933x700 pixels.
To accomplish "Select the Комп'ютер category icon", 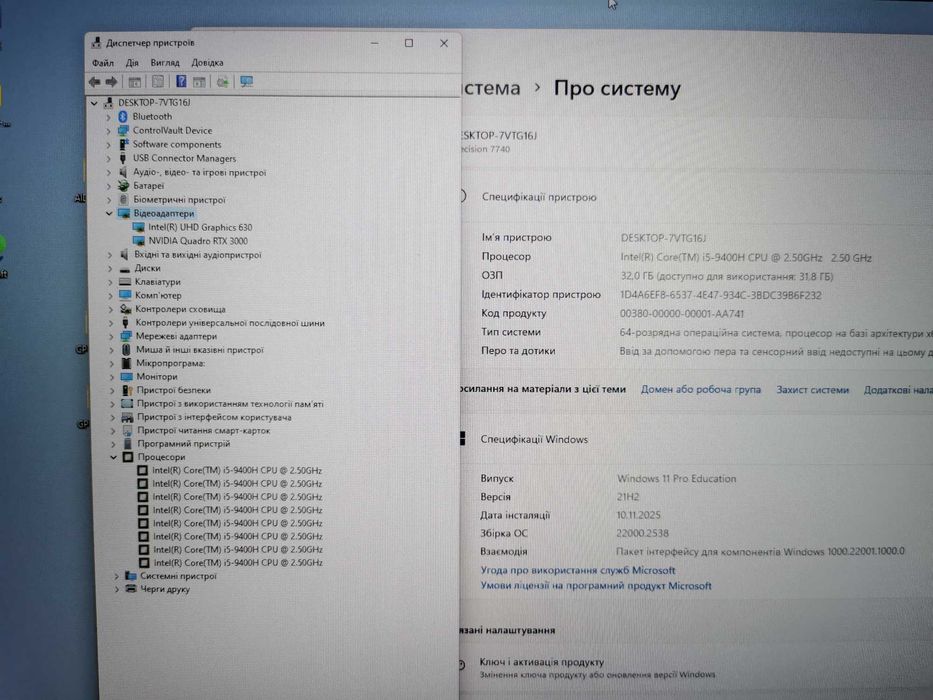I will click(x=125, y=295).
